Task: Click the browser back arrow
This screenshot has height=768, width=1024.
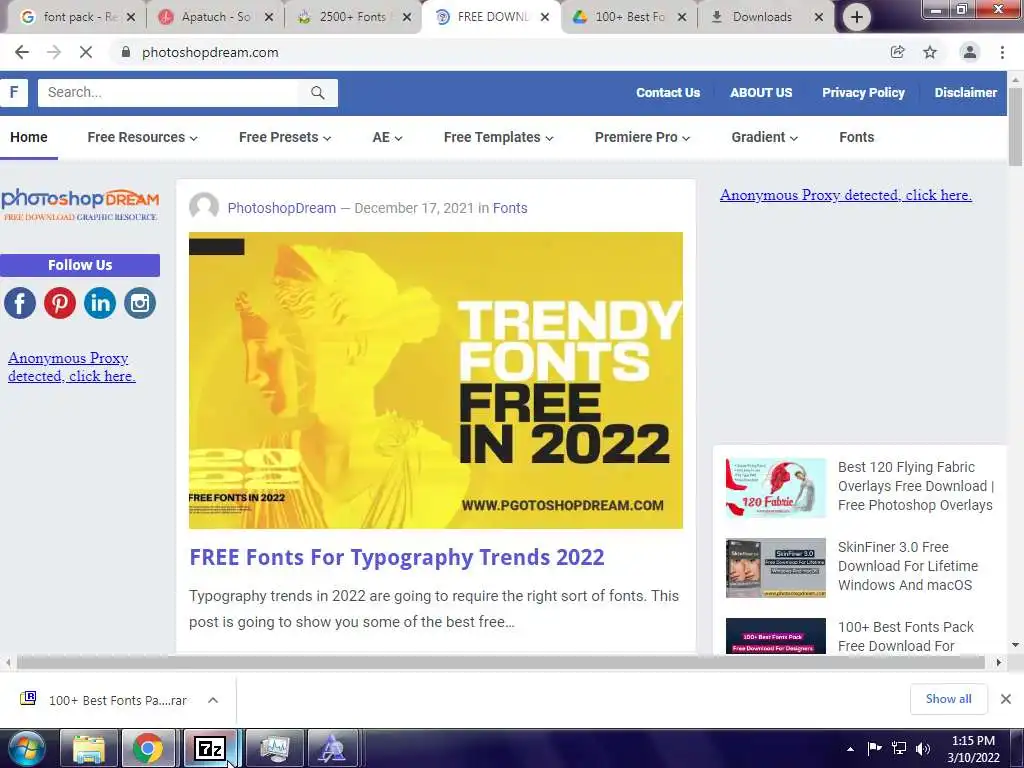Action: coord(22,52)
